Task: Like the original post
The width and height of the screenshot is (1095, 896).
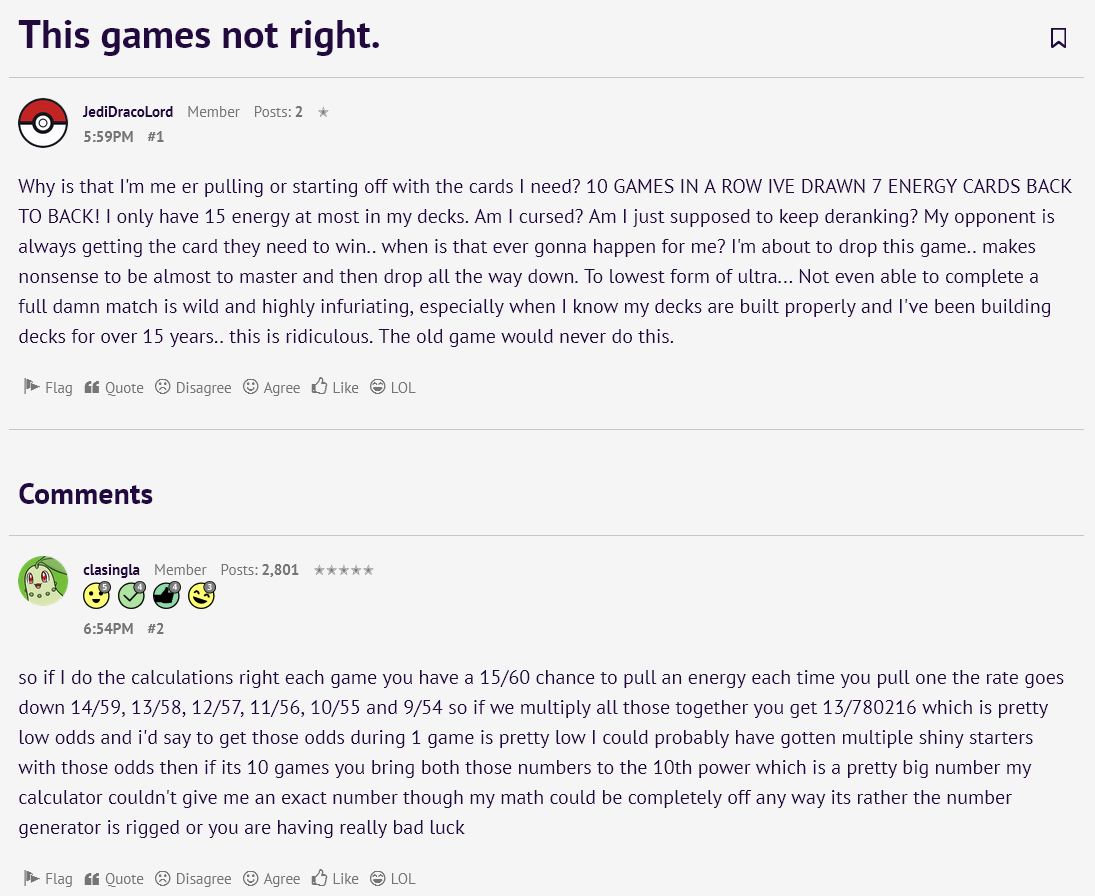Action: tap(335, 387)
